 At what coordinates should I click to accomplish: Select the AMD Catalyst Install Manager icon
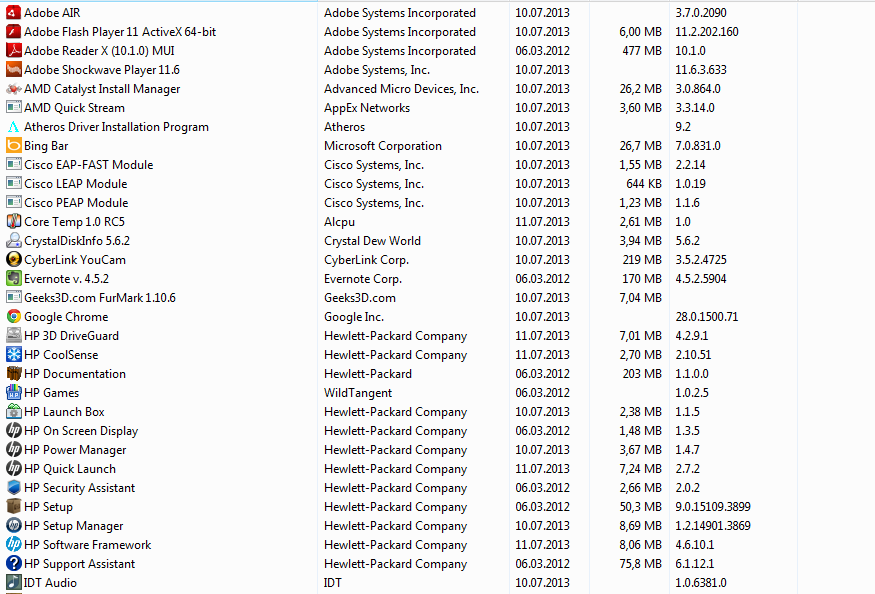point(13,88)
